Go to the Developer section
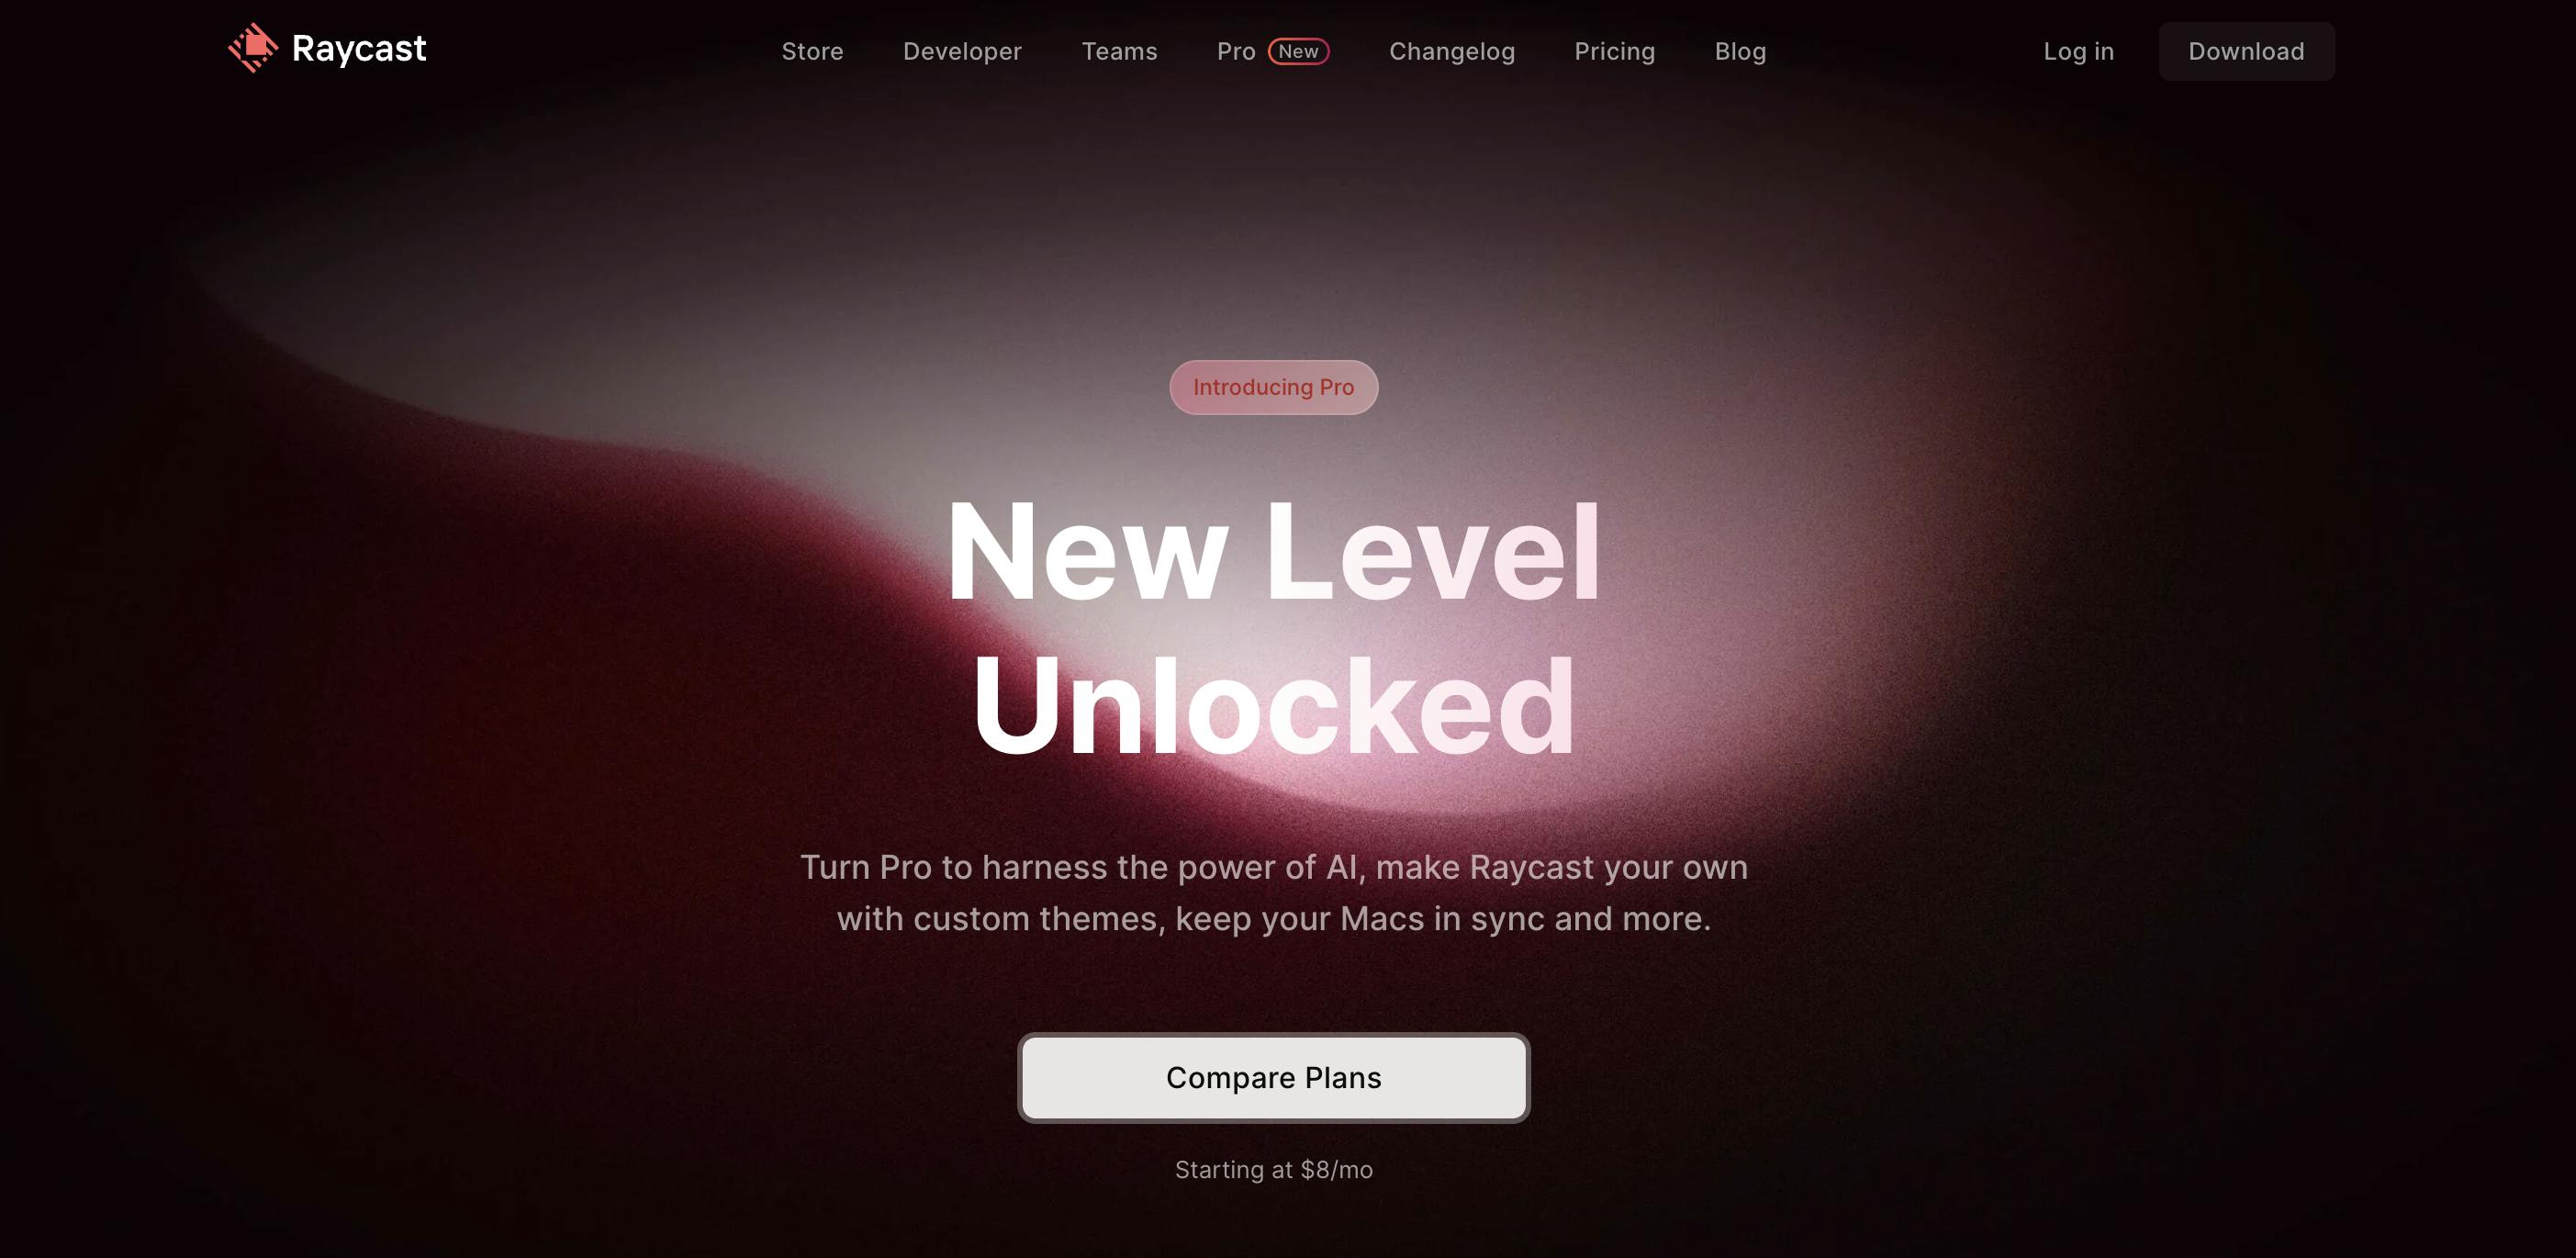The width and height of the screenshot is (2576, 1258). click(x=962, y=51)
